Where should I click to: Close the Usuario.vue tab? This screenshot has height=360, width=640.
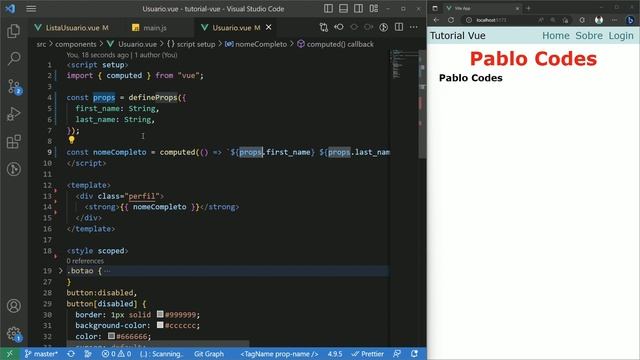(x=269, y=27)
